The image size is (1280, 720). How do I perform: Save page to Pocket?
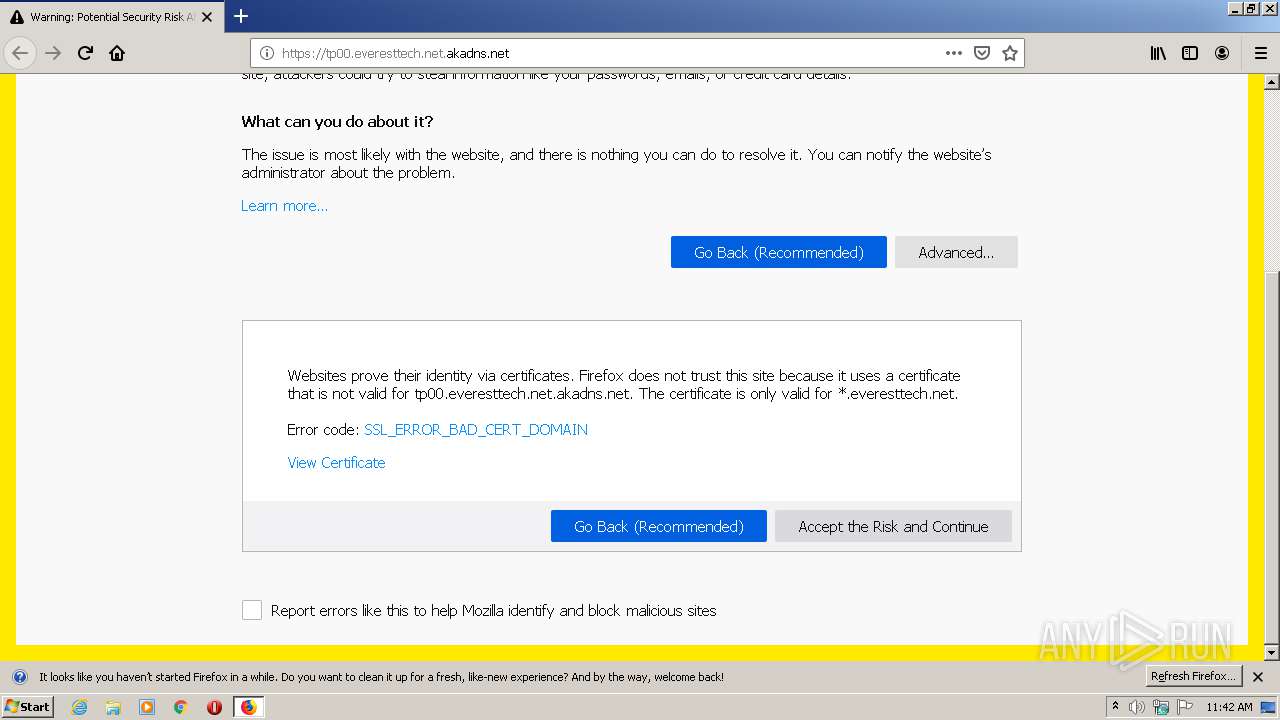pyautogui.click(x=982, y=53)
